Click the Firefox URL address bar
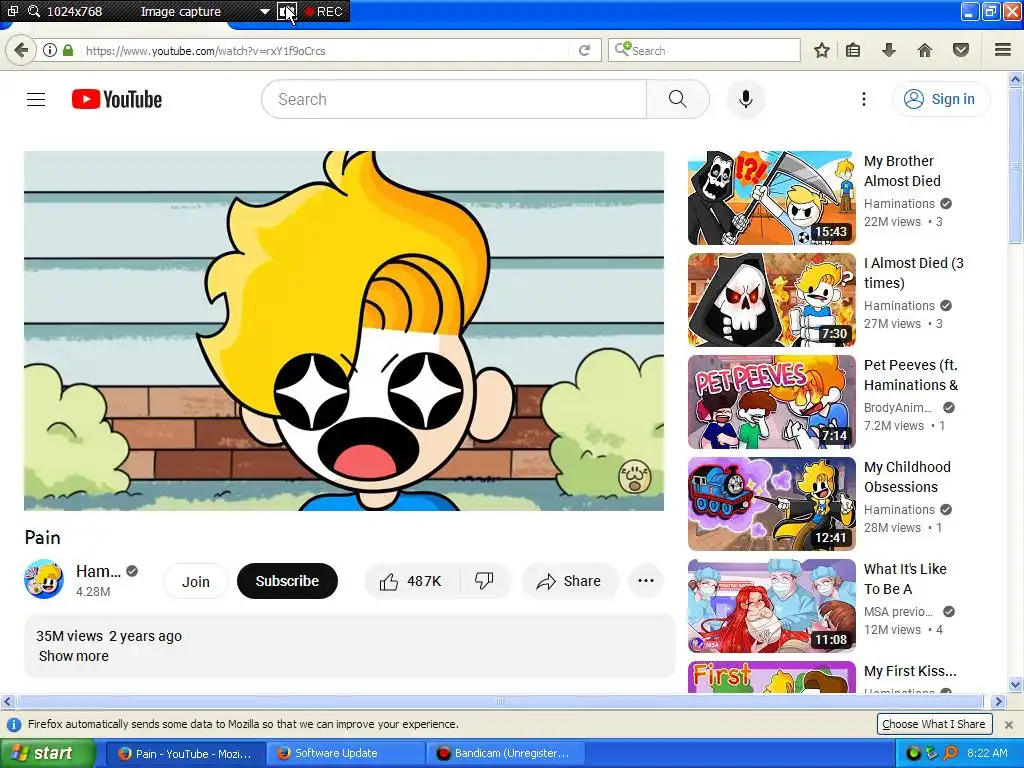Image resolution: width=1024 pixels, height=768 pixels. 325,50
